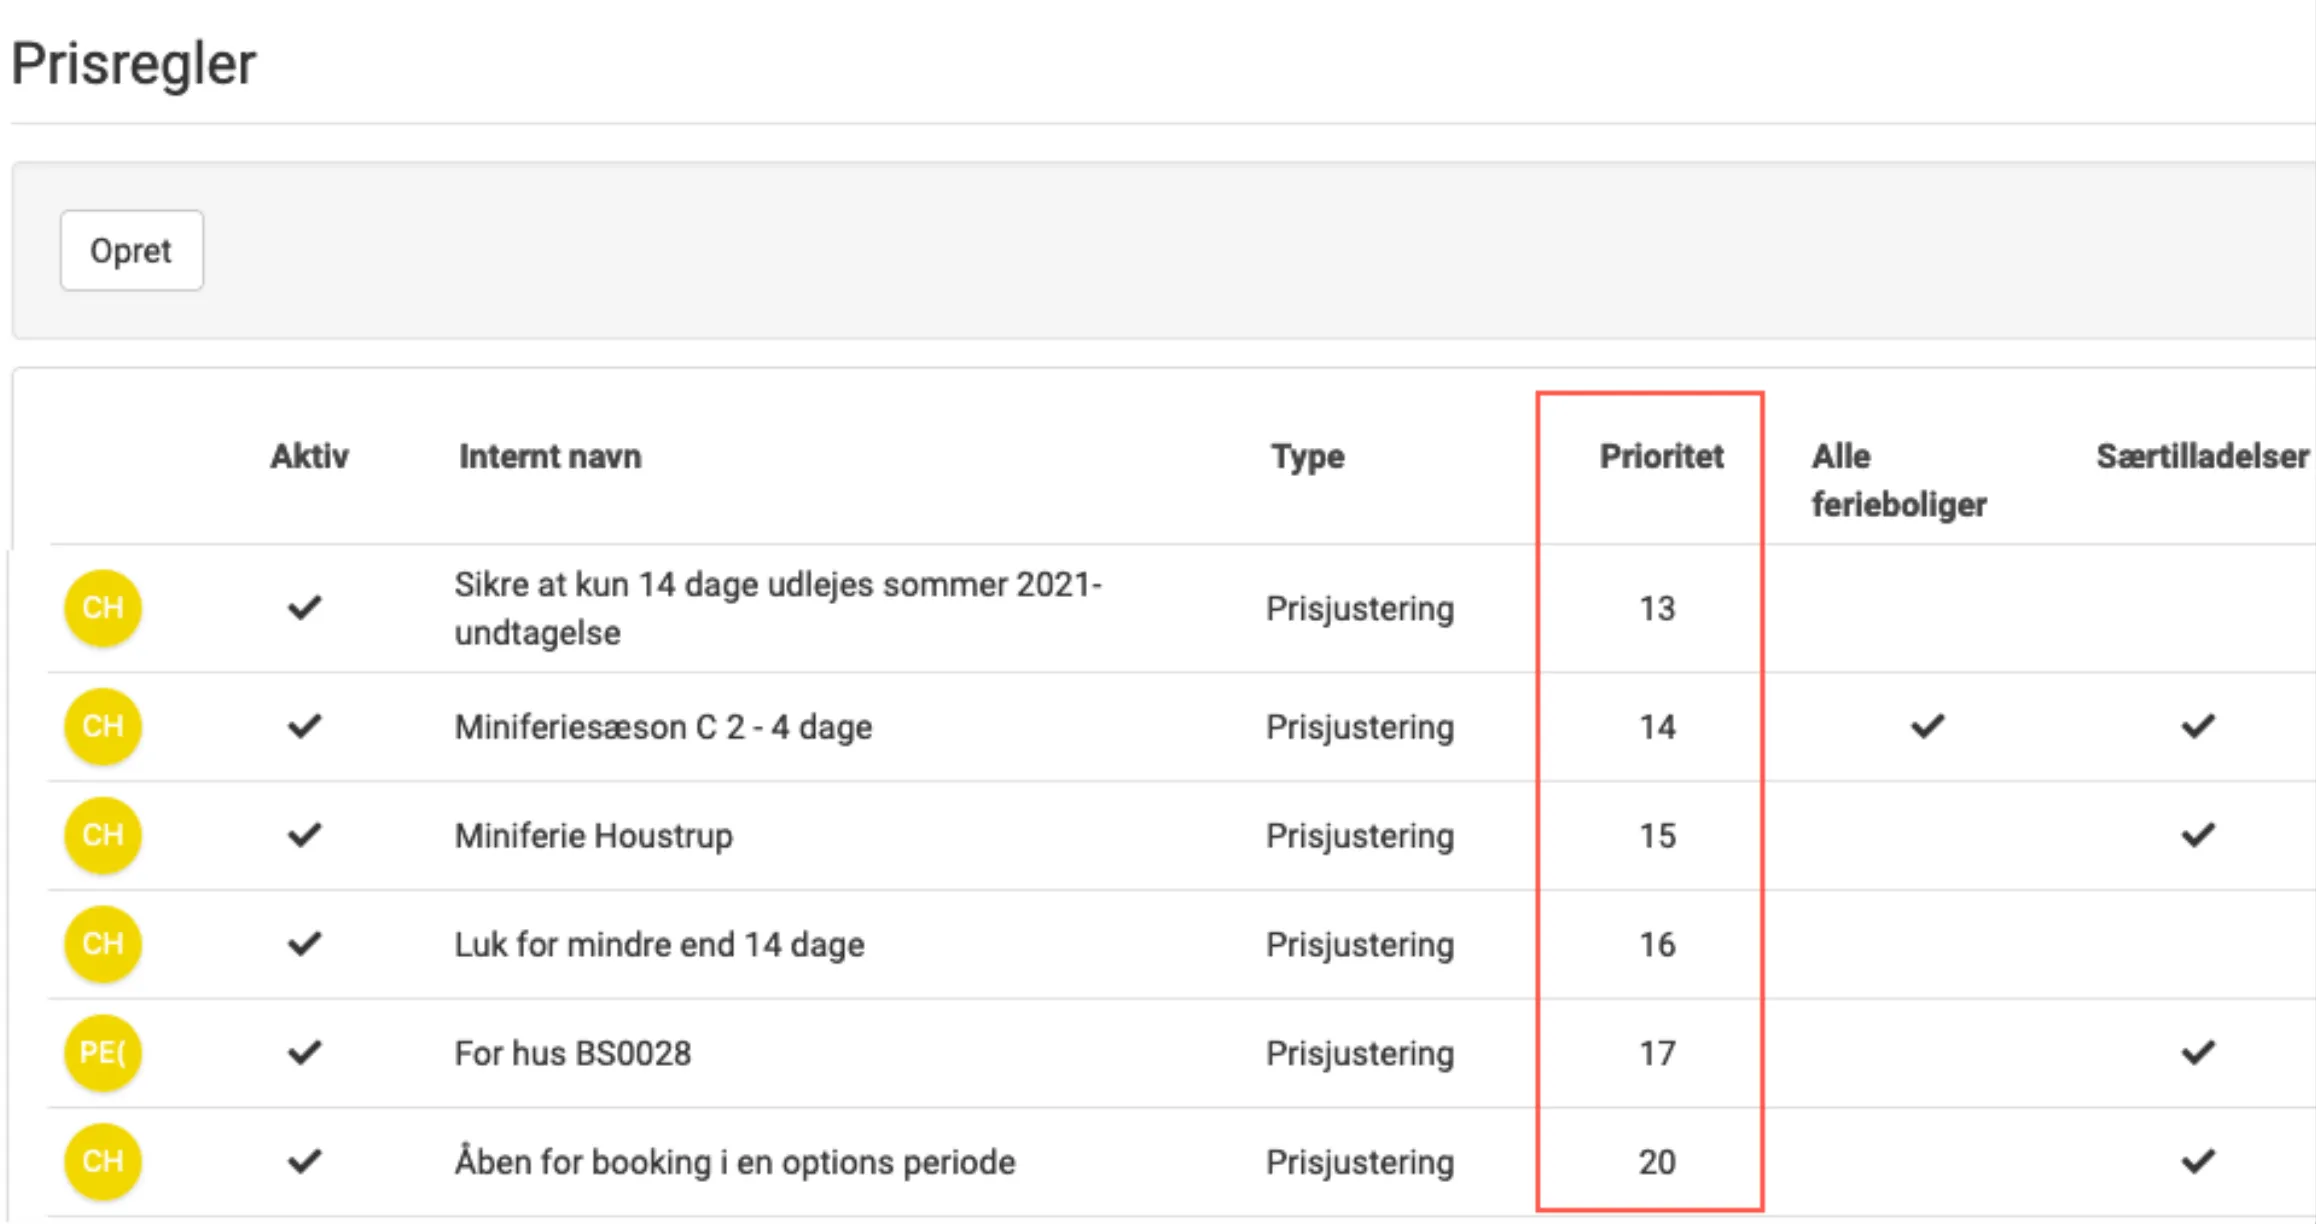Click CH avatar beside Miniferie Houstrup
Screen dimensions: 2316x1224
click(102, 835)
